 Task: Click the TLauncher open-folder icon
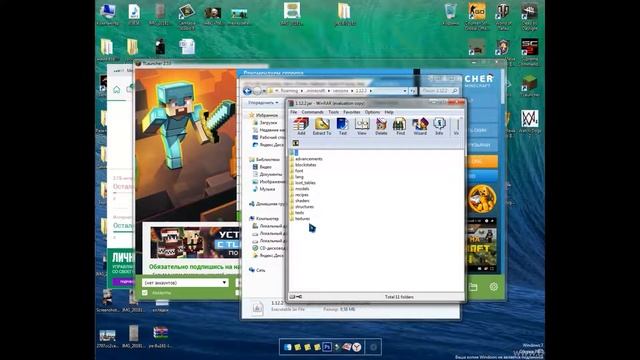[473, 287]
